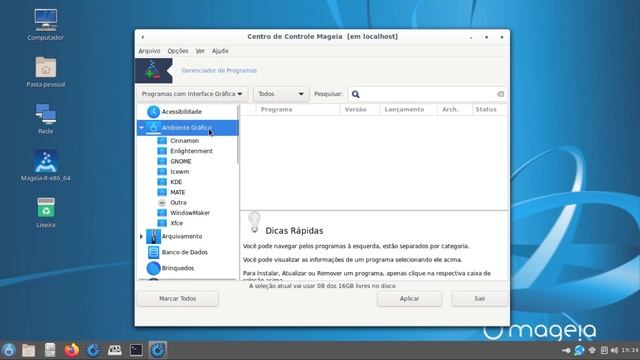This screenshot has height=360, width=640.
Task: Click the GNOME row icon
Action: tap(162, 161)
